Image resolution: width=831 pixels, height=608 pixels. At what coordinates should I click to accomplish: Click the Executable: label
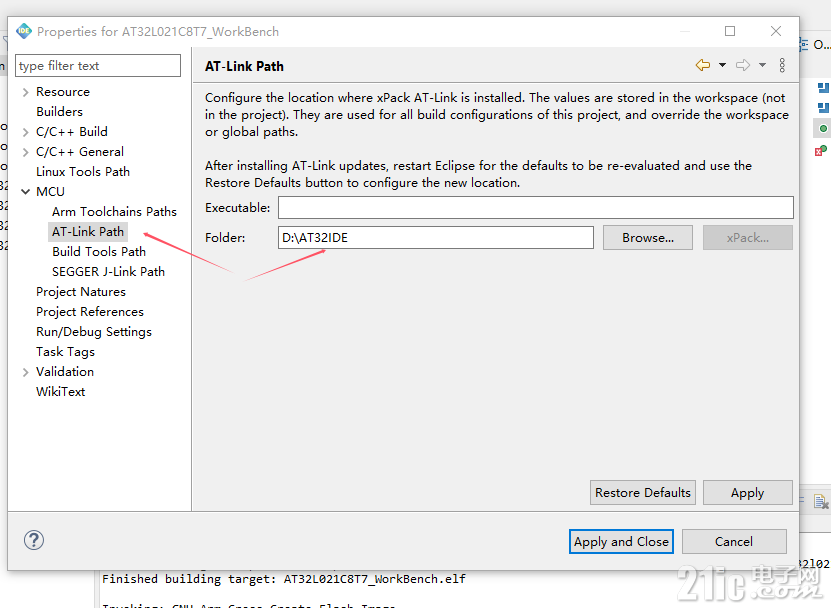tap(237, 208)
